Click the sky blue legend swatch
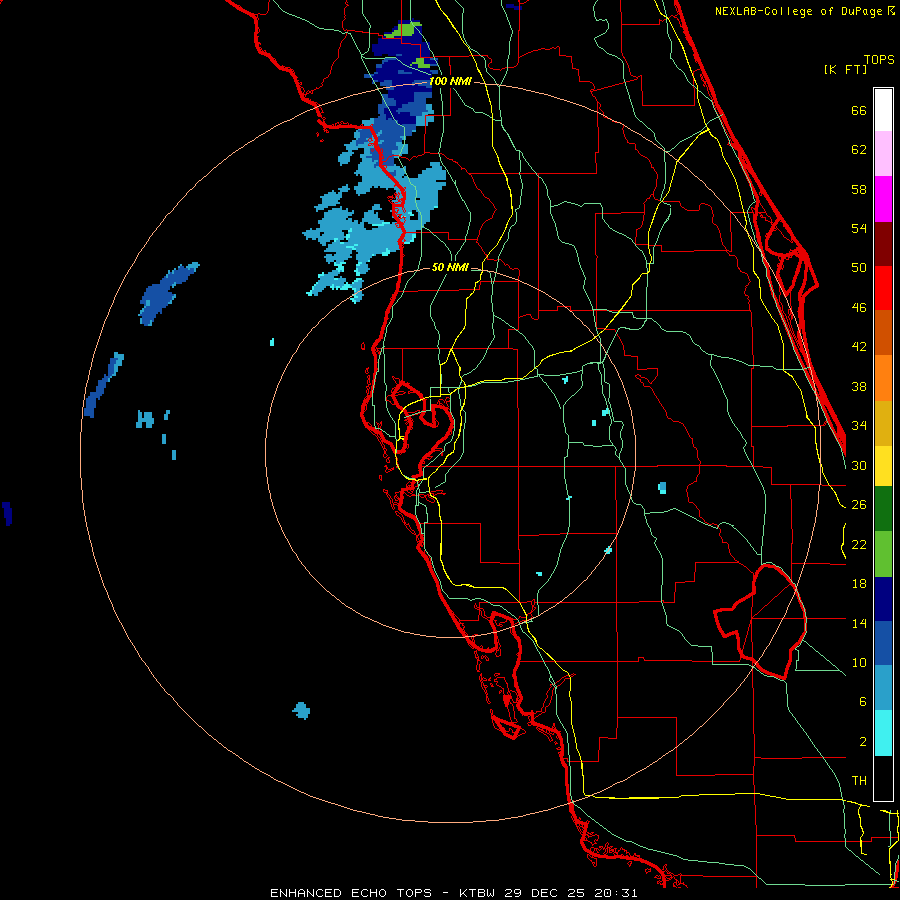Image resolution: width=900 pixels, height=900 pixels. pyautogui.click(x=883, y=688)
